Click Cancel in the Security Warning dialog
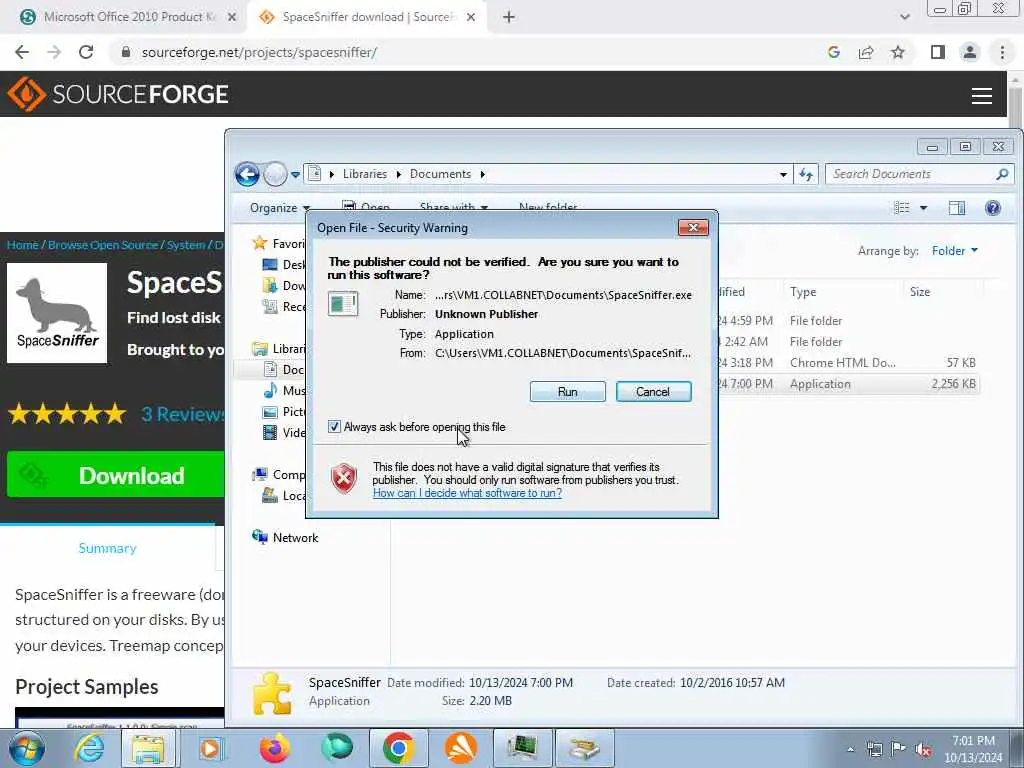 (x=653, y=392)
